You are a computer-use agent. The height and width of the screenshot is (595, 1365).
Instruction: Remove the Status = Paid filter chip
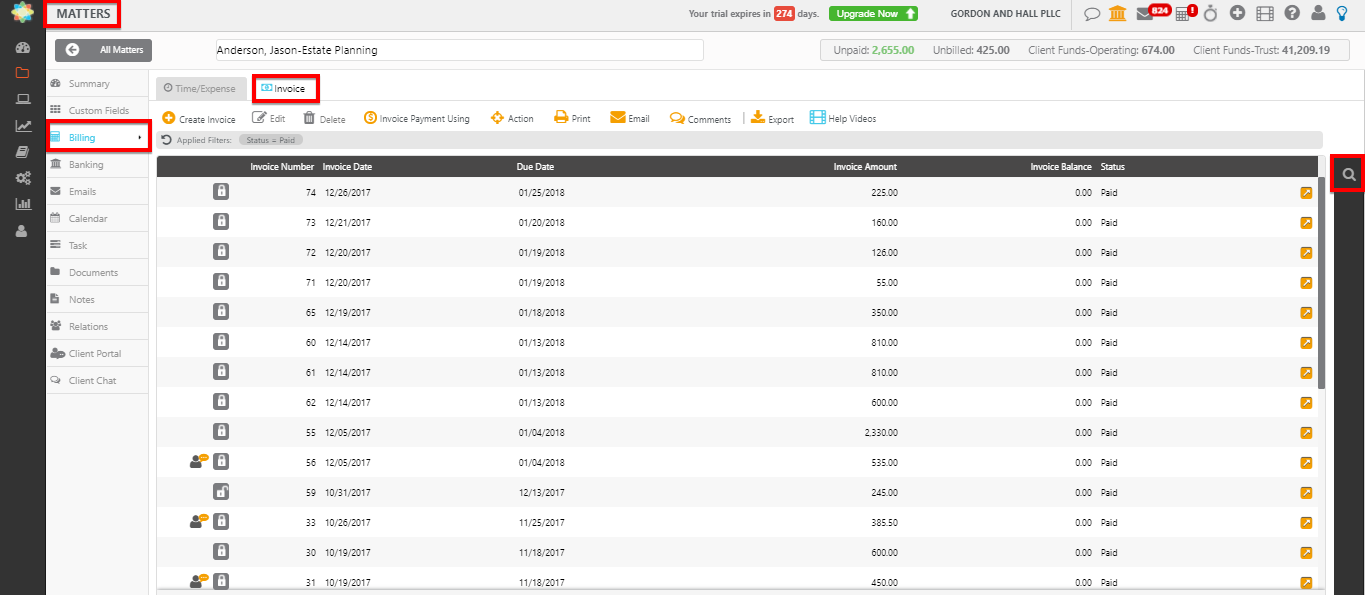coord(271,140)
